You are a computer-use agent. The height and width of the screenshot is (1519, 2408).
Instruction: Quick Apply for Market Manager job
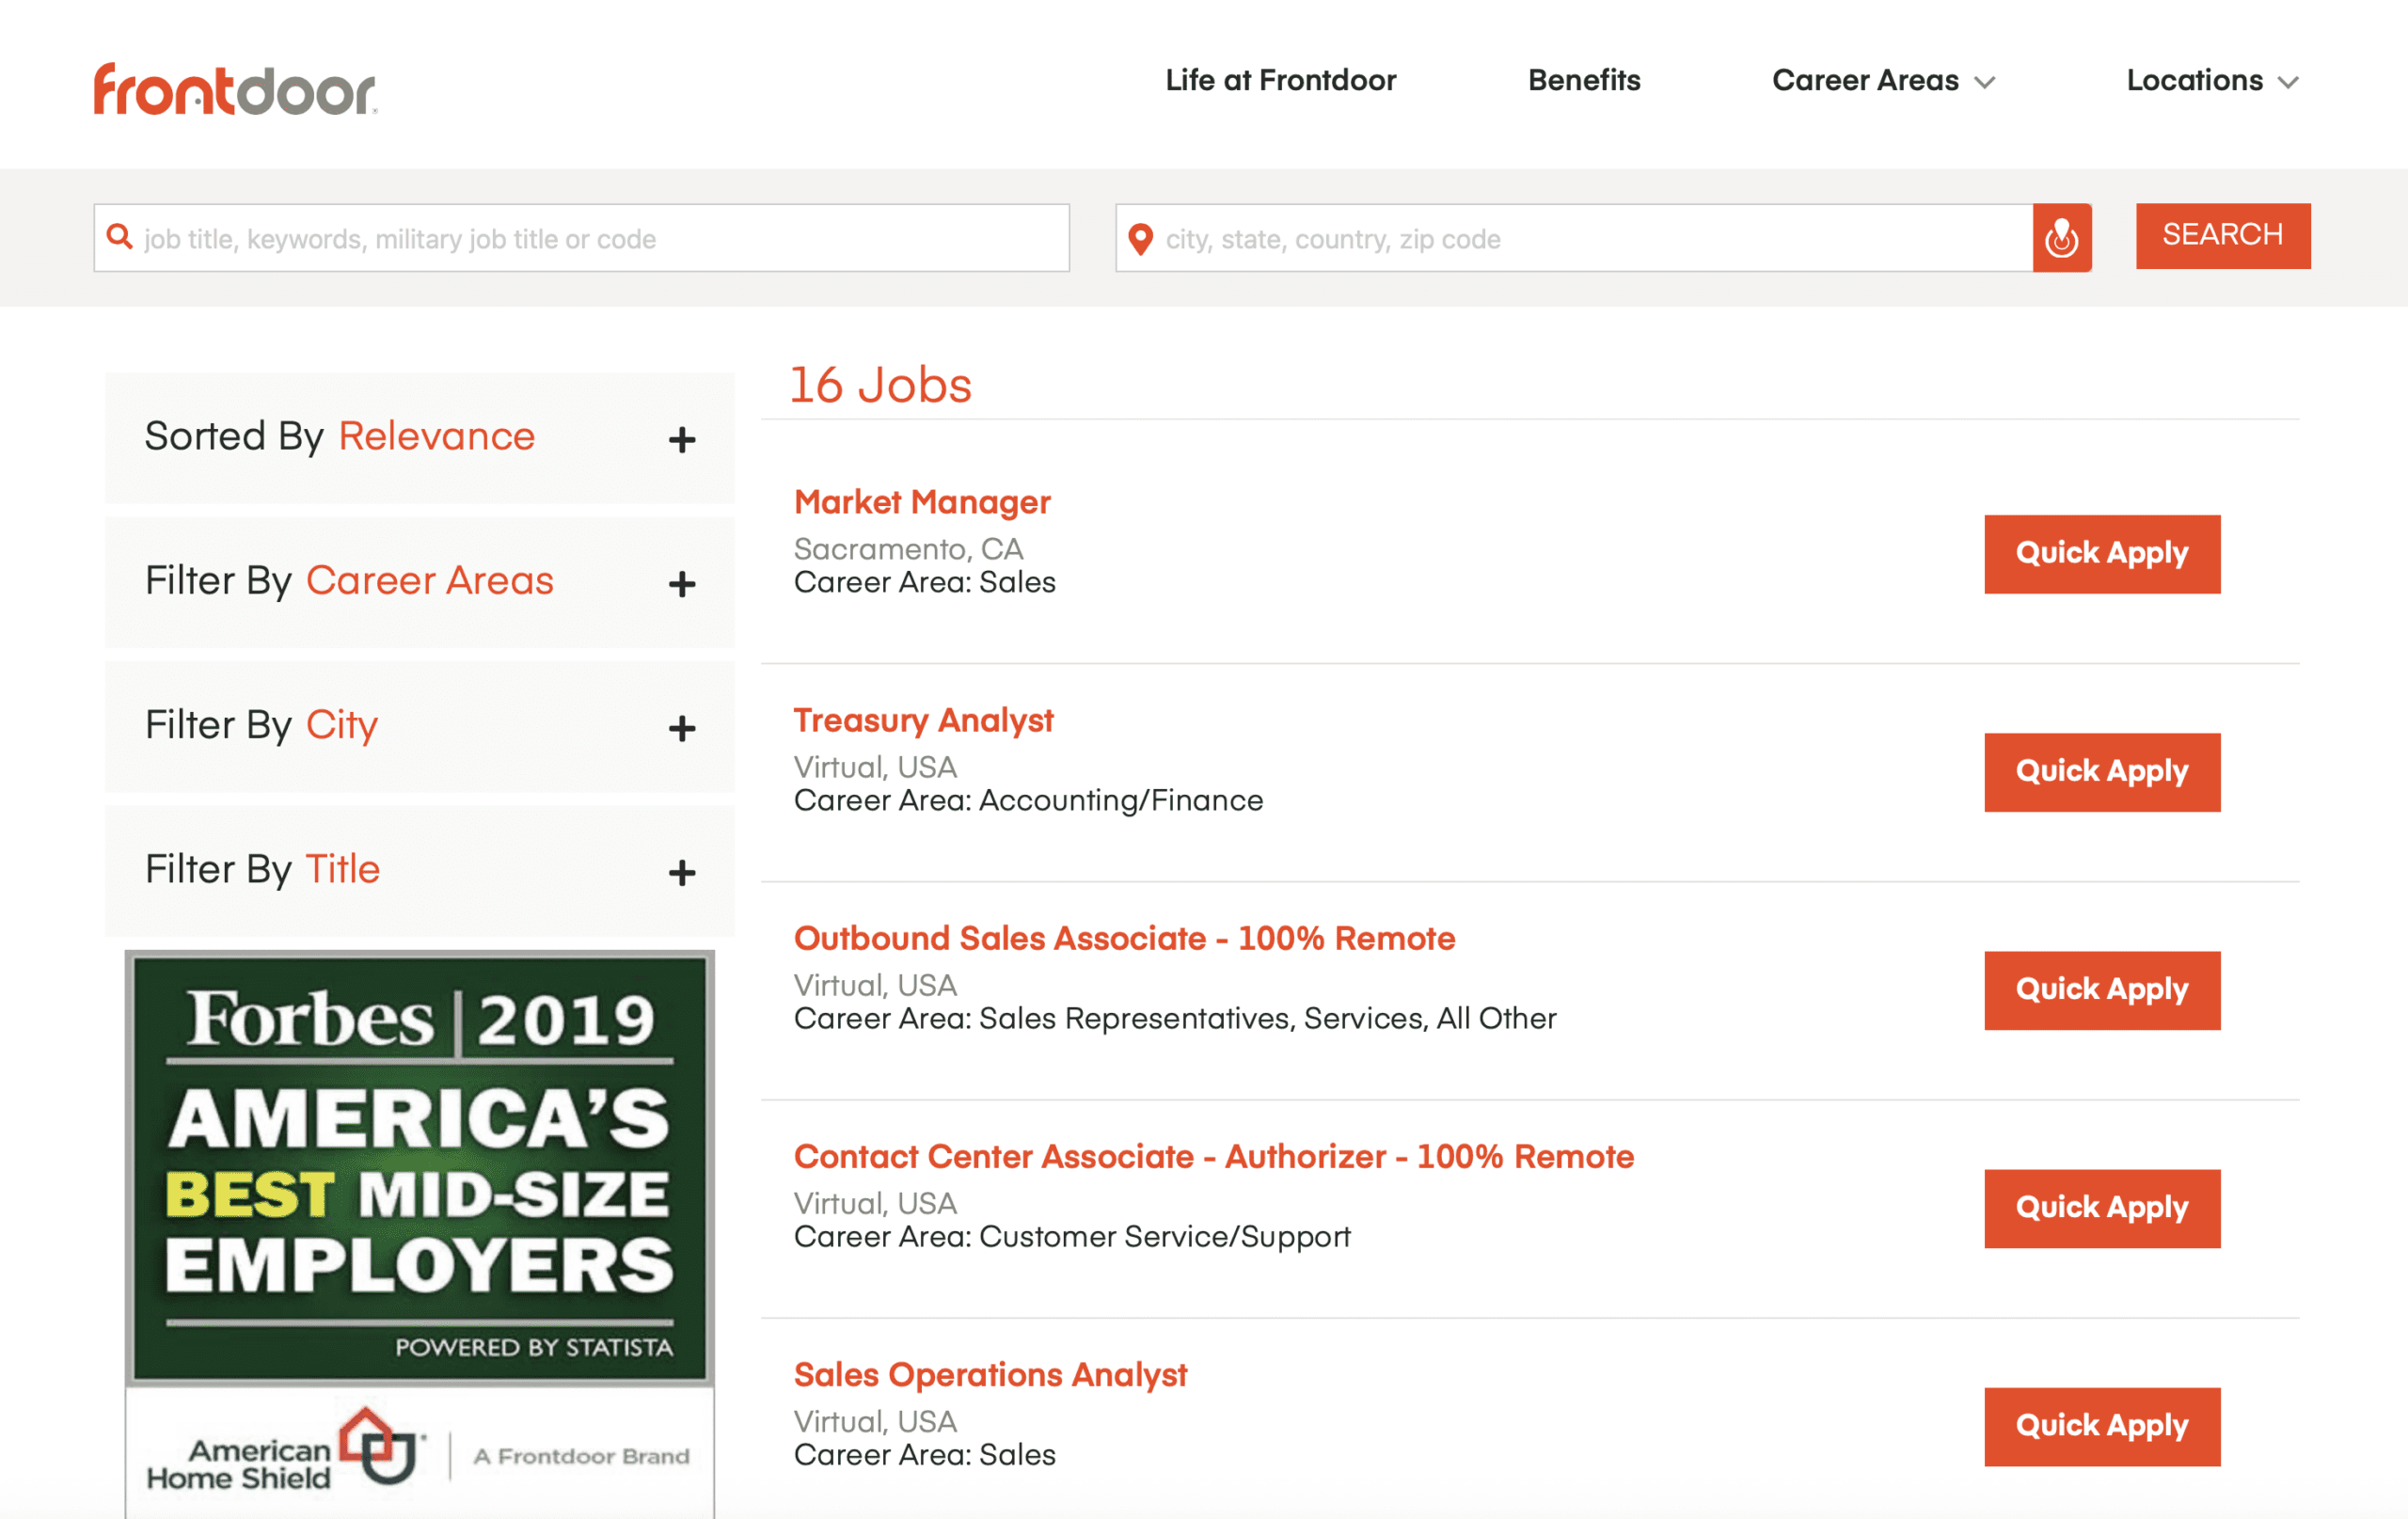pos(2101,554)
